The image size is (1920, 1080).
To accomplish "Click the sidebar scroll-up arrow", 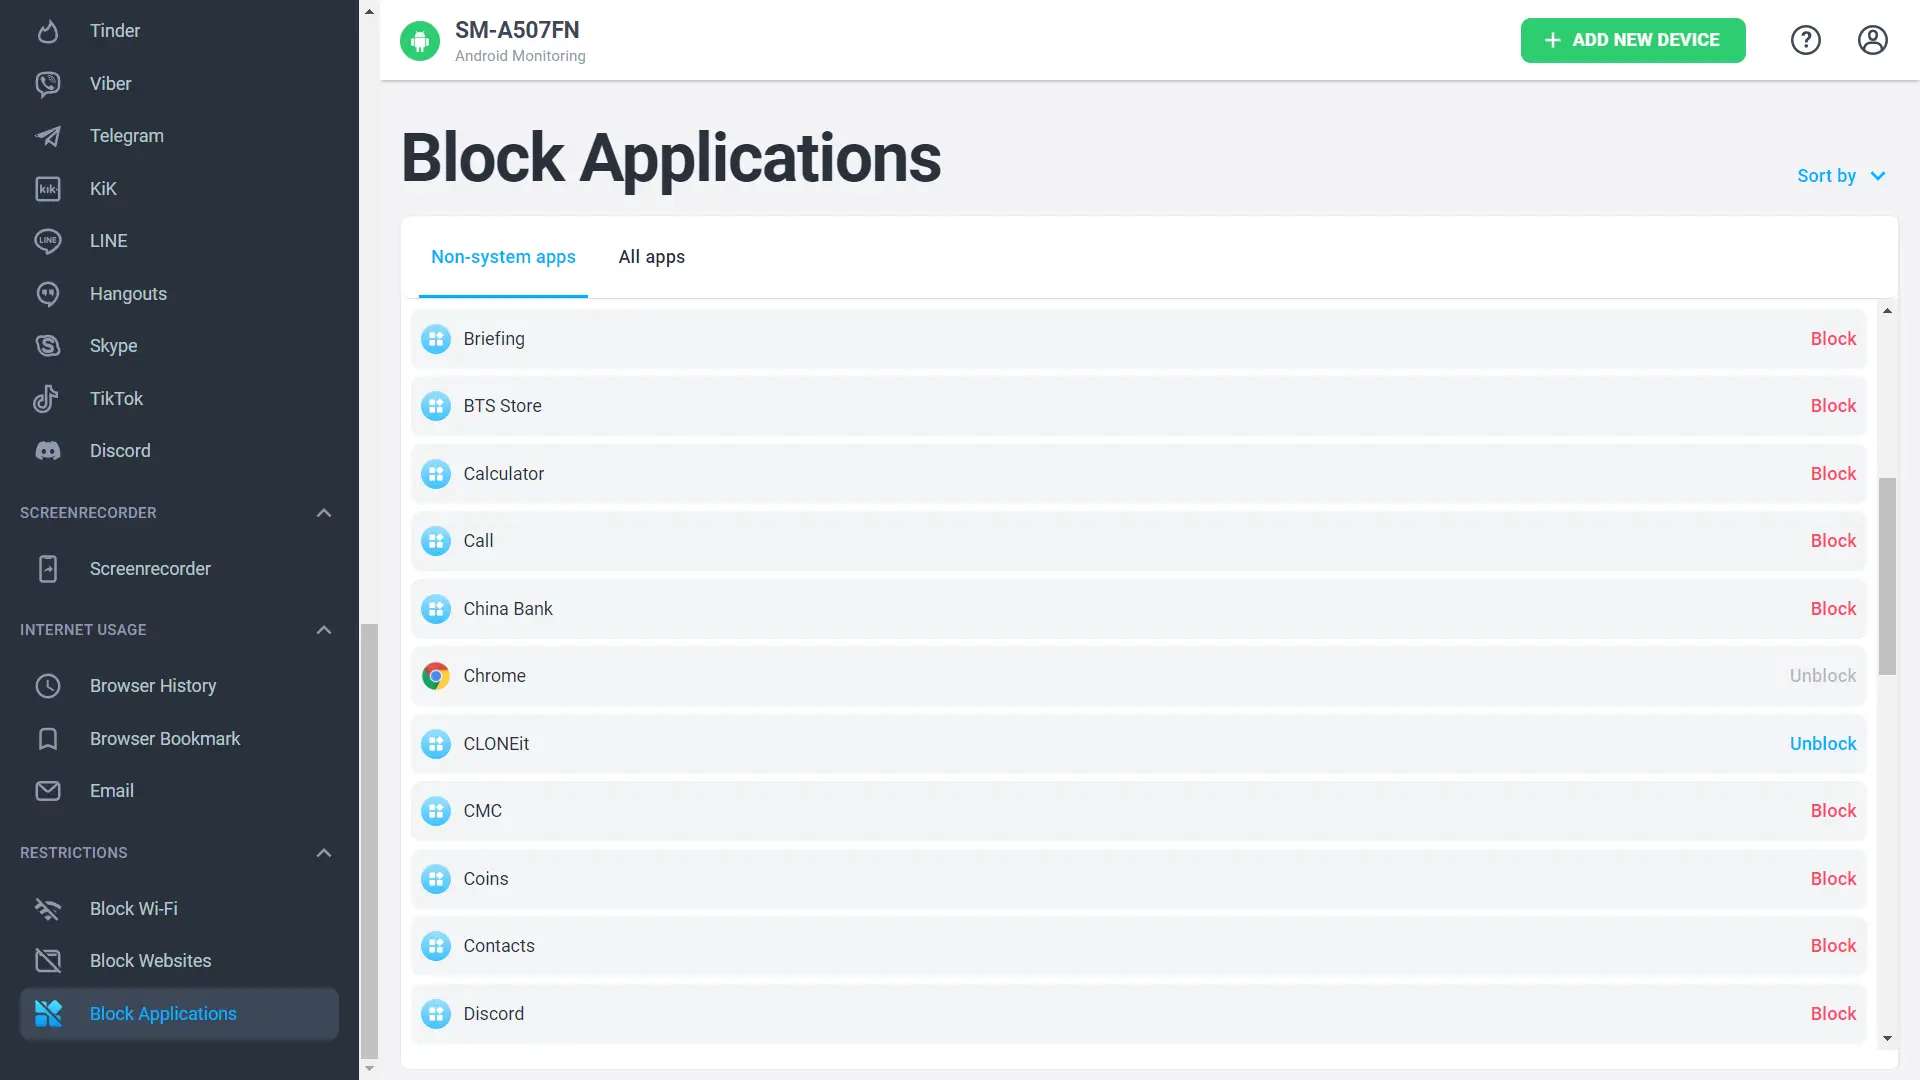I will pyautogui.click(x=369, y=12).
